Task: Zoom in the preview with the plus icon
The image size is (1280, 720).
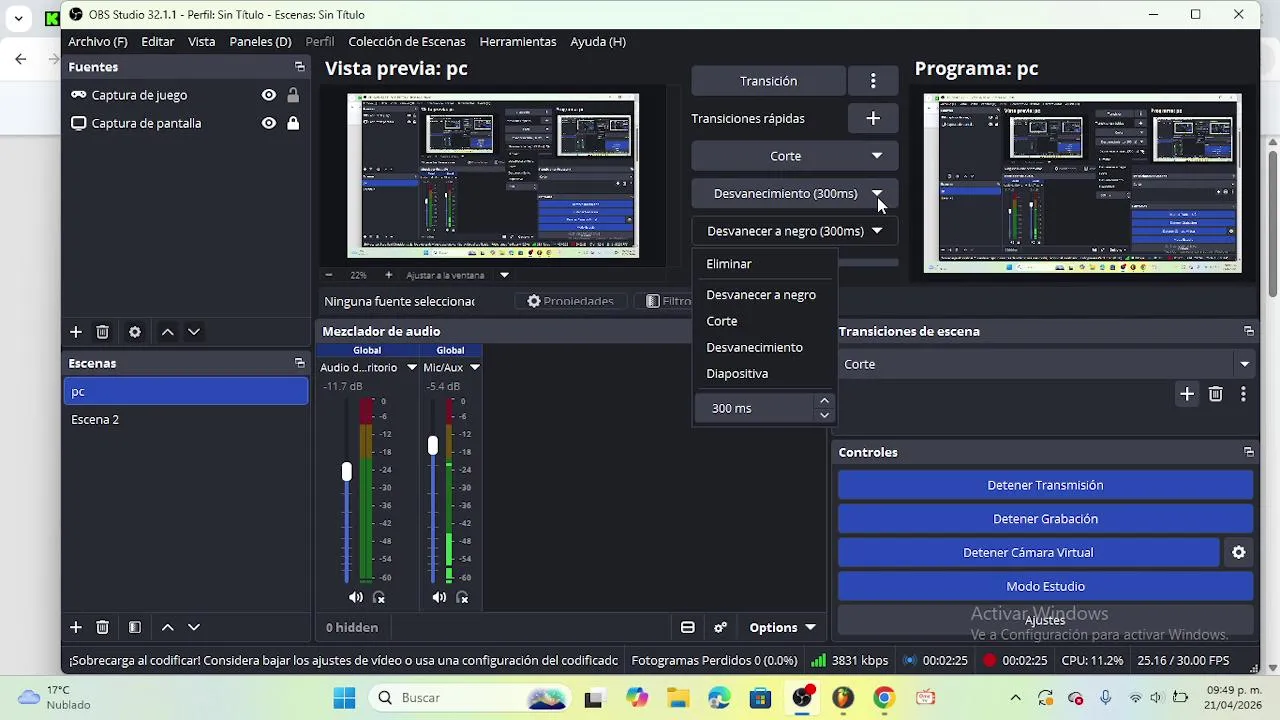Action: pos(389,275)
